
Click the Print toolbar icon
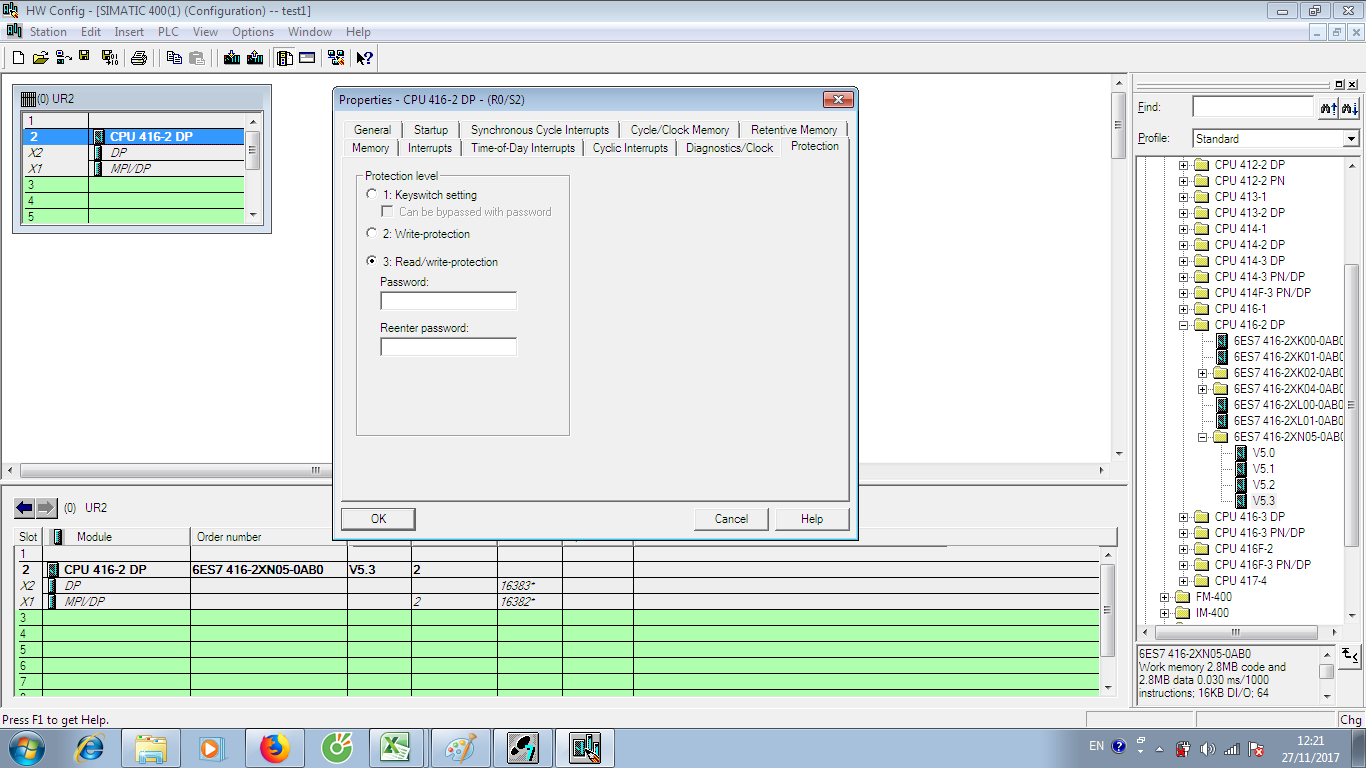click(x=139, y=58)
